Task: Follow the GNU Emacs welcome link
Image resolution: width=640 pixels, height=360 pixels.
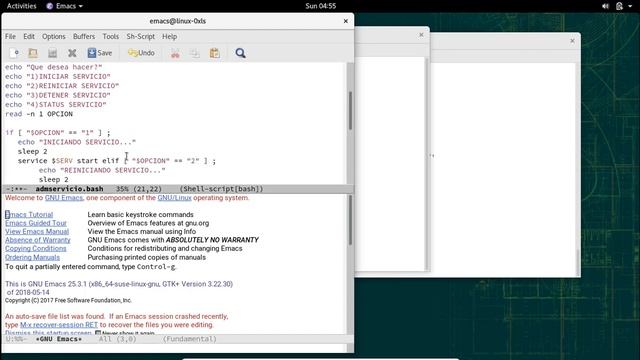Action: point(64,198)
